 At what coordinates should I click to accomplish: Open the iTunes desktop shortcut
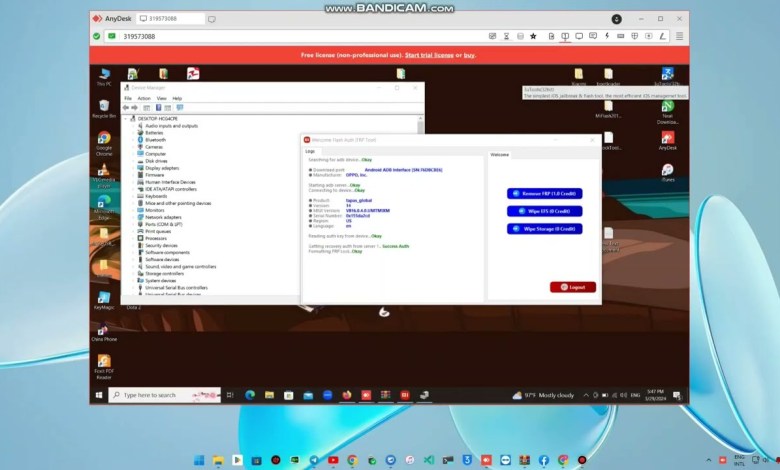(x=667, y=171)
